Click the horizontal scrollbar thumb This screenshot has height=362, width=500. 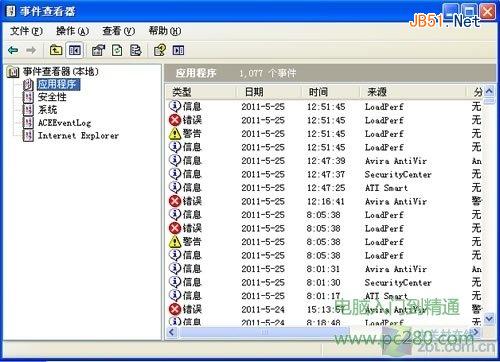264,332
